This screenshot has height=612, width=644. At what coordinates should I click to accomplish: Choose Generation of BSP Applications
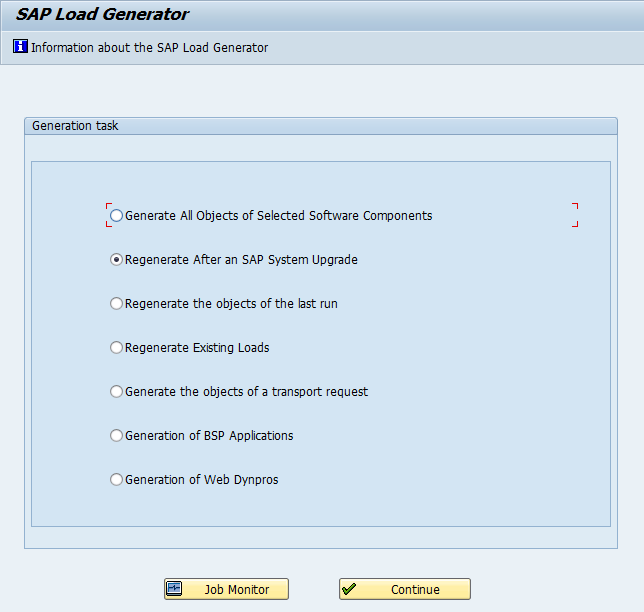pos(116,435)
